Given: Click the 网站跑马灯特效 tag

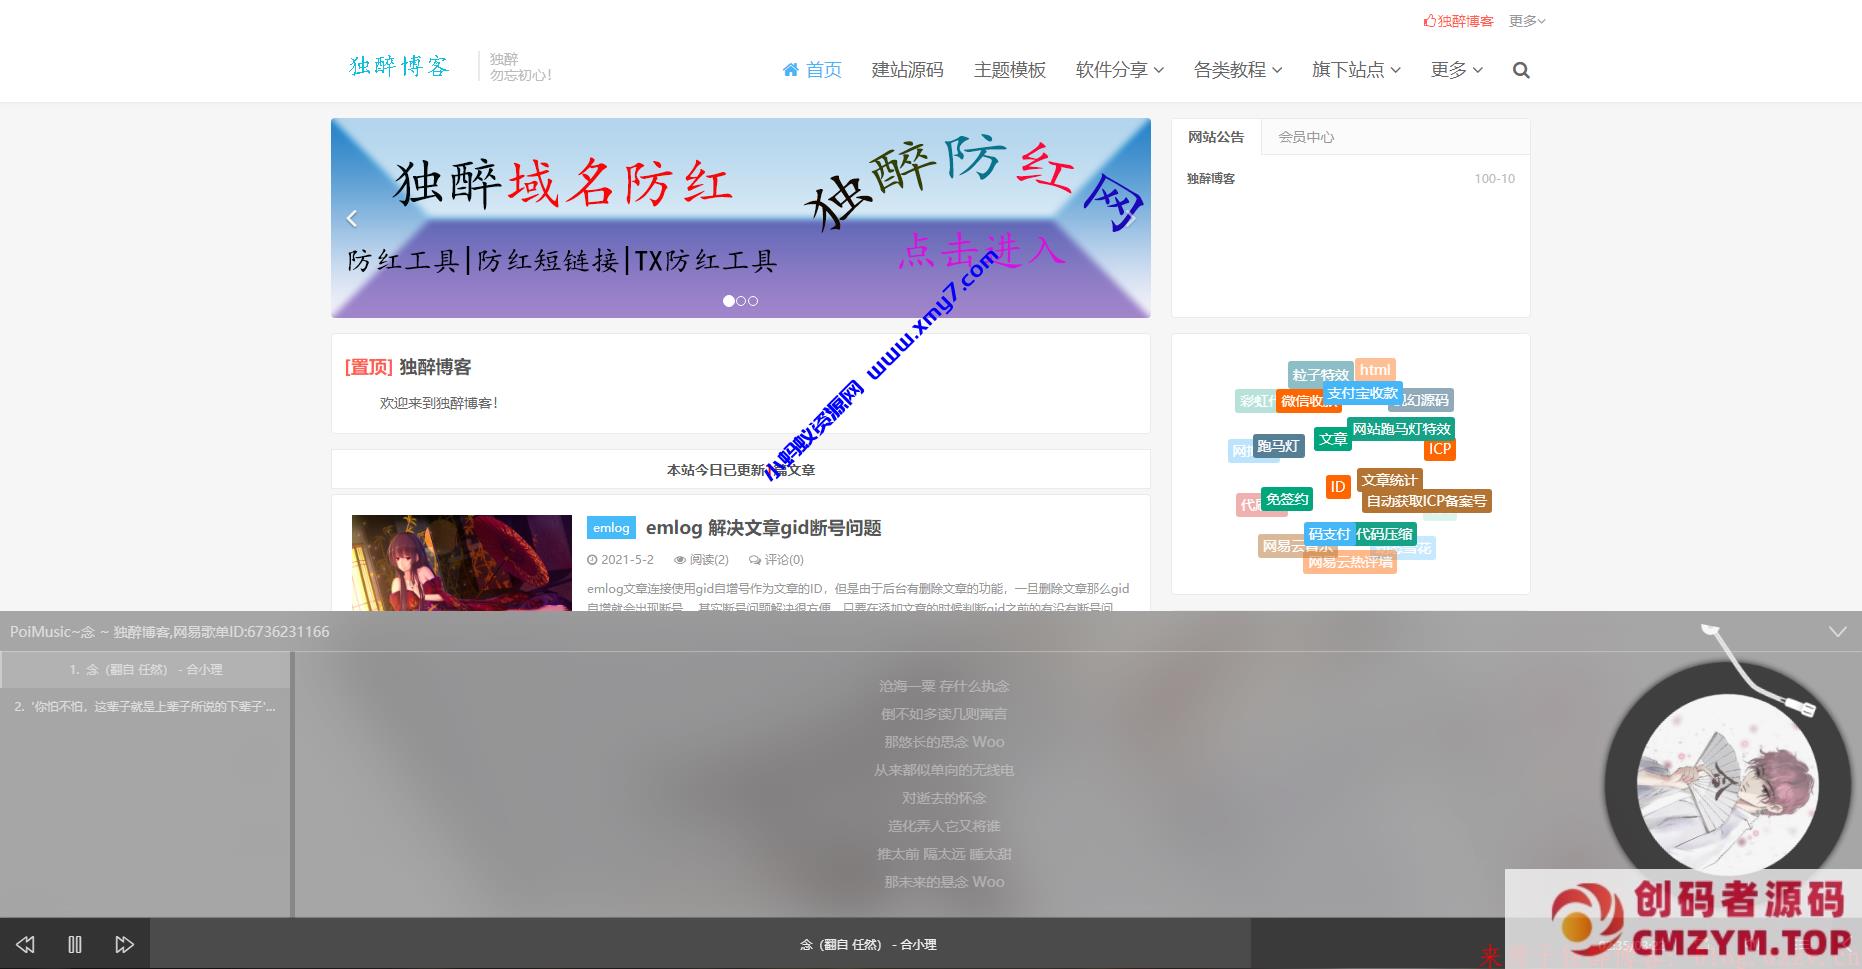Looking at the screenshot, I should [1400, 429].
